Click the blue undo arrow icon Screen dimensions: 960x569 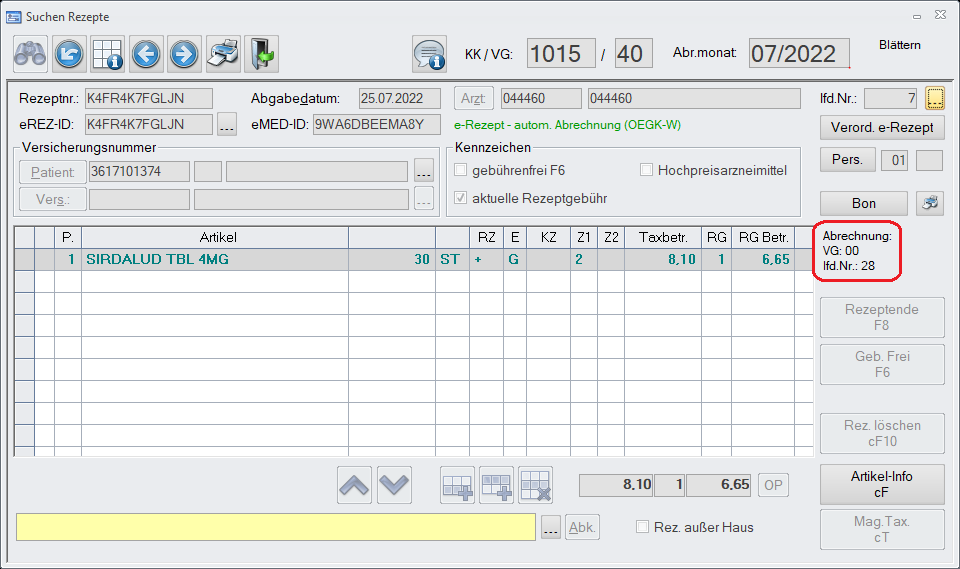[69, 53]
